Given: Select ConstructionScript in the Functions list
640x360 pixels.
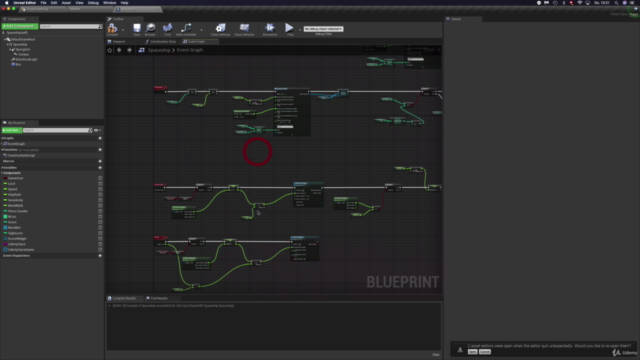Looking at the screenshot, I should point(21,156).
